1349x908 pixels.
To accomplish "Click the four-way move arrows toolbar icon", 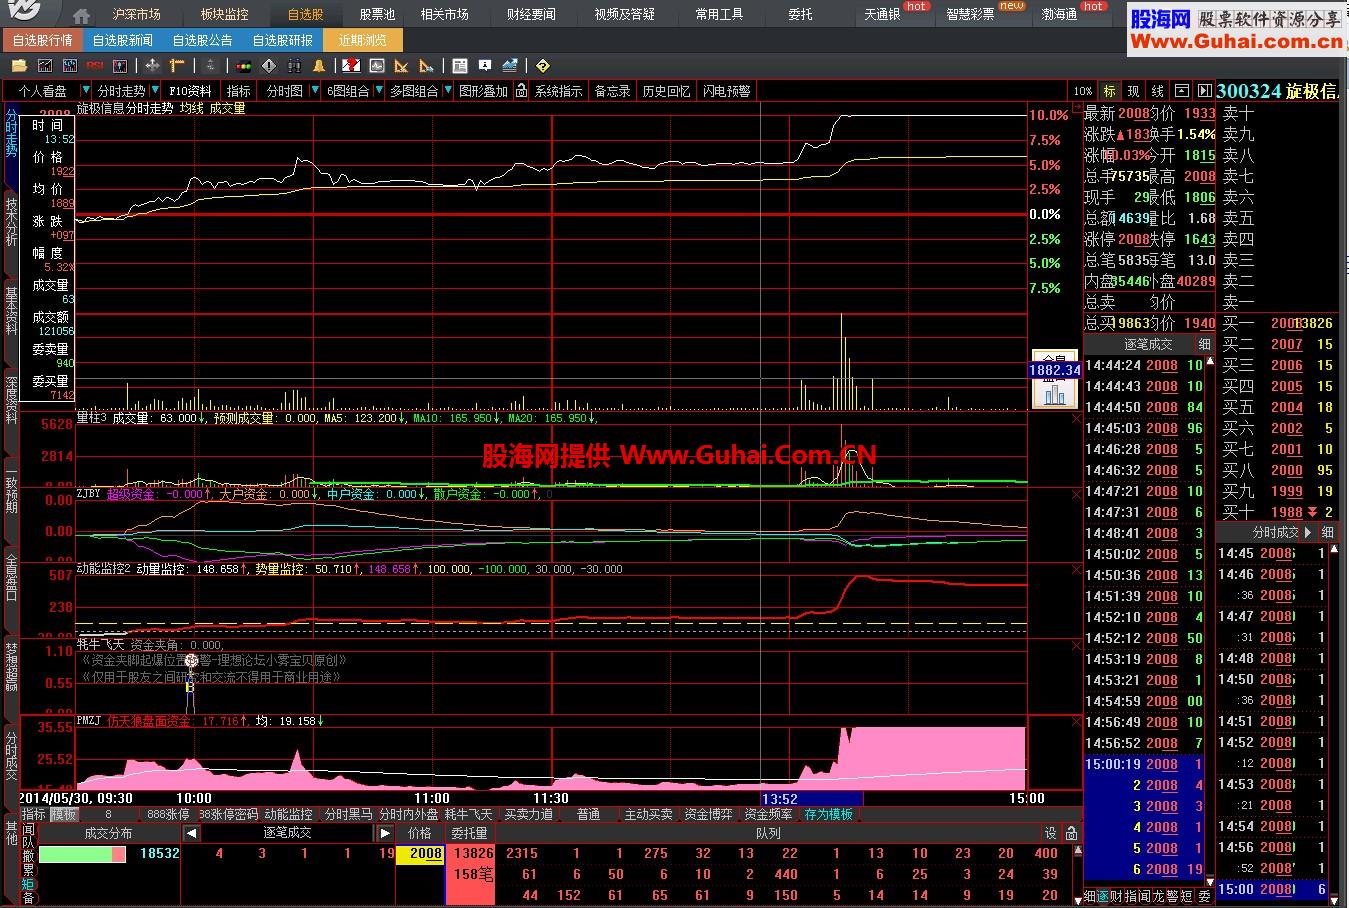I will point(152,66).
